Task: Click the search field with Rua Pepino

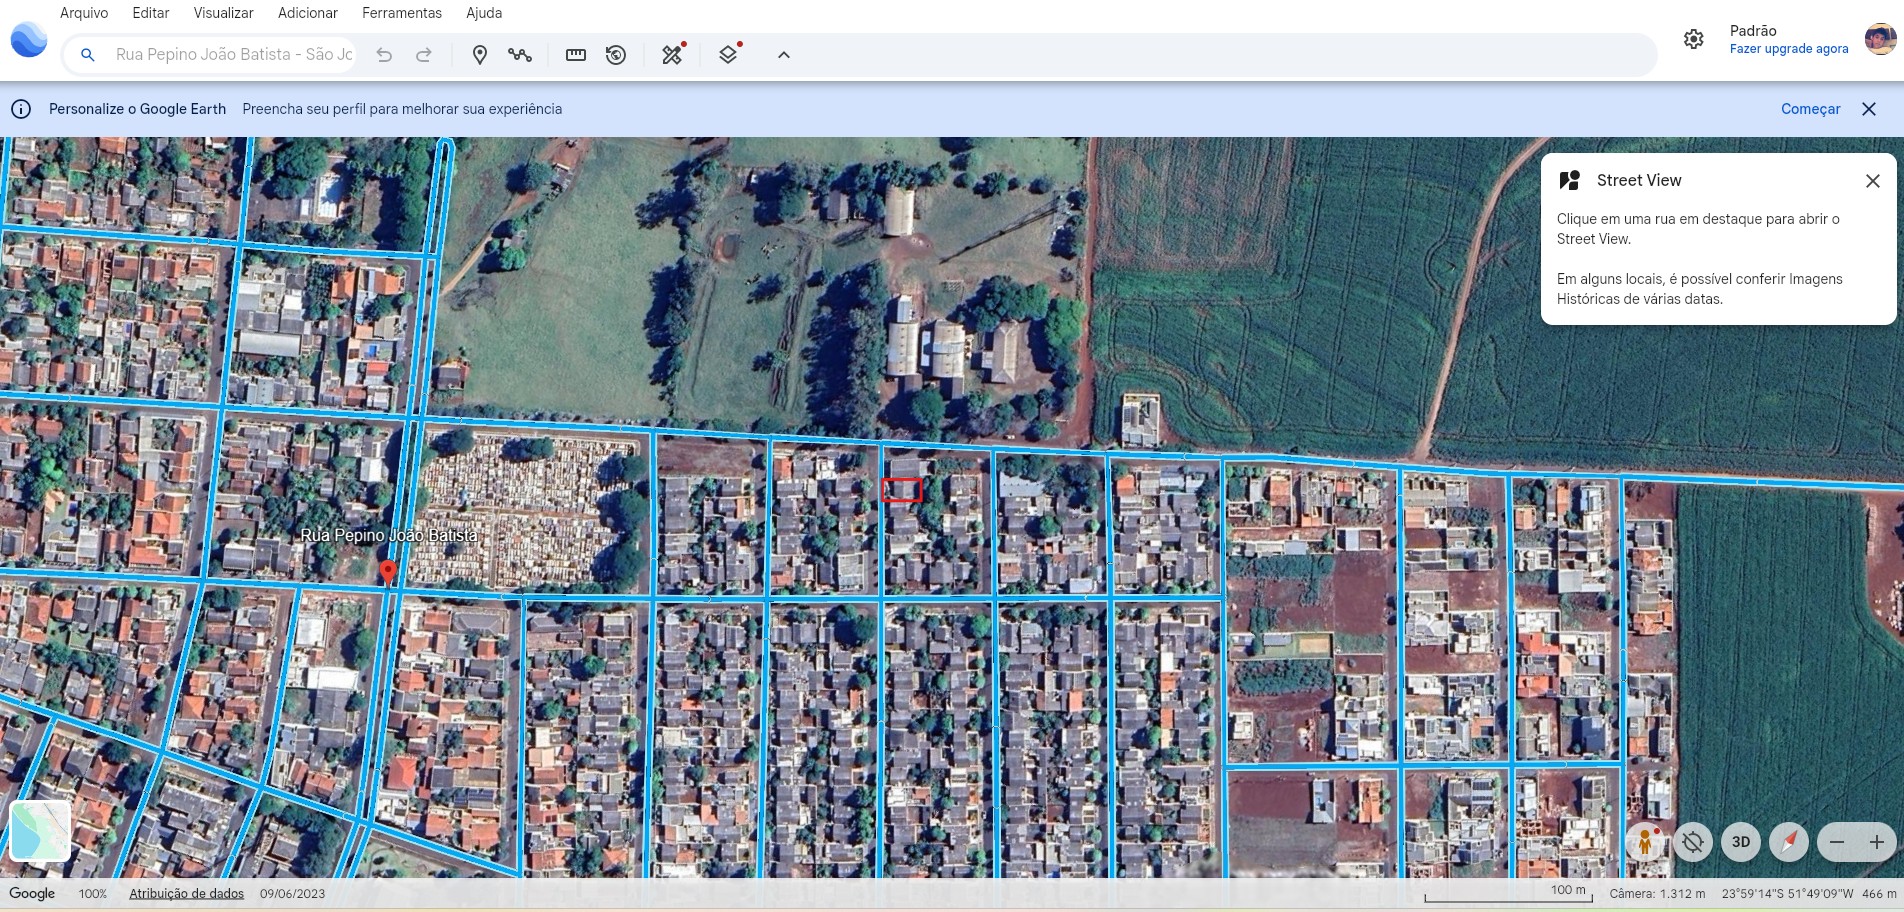Action: 233,55
